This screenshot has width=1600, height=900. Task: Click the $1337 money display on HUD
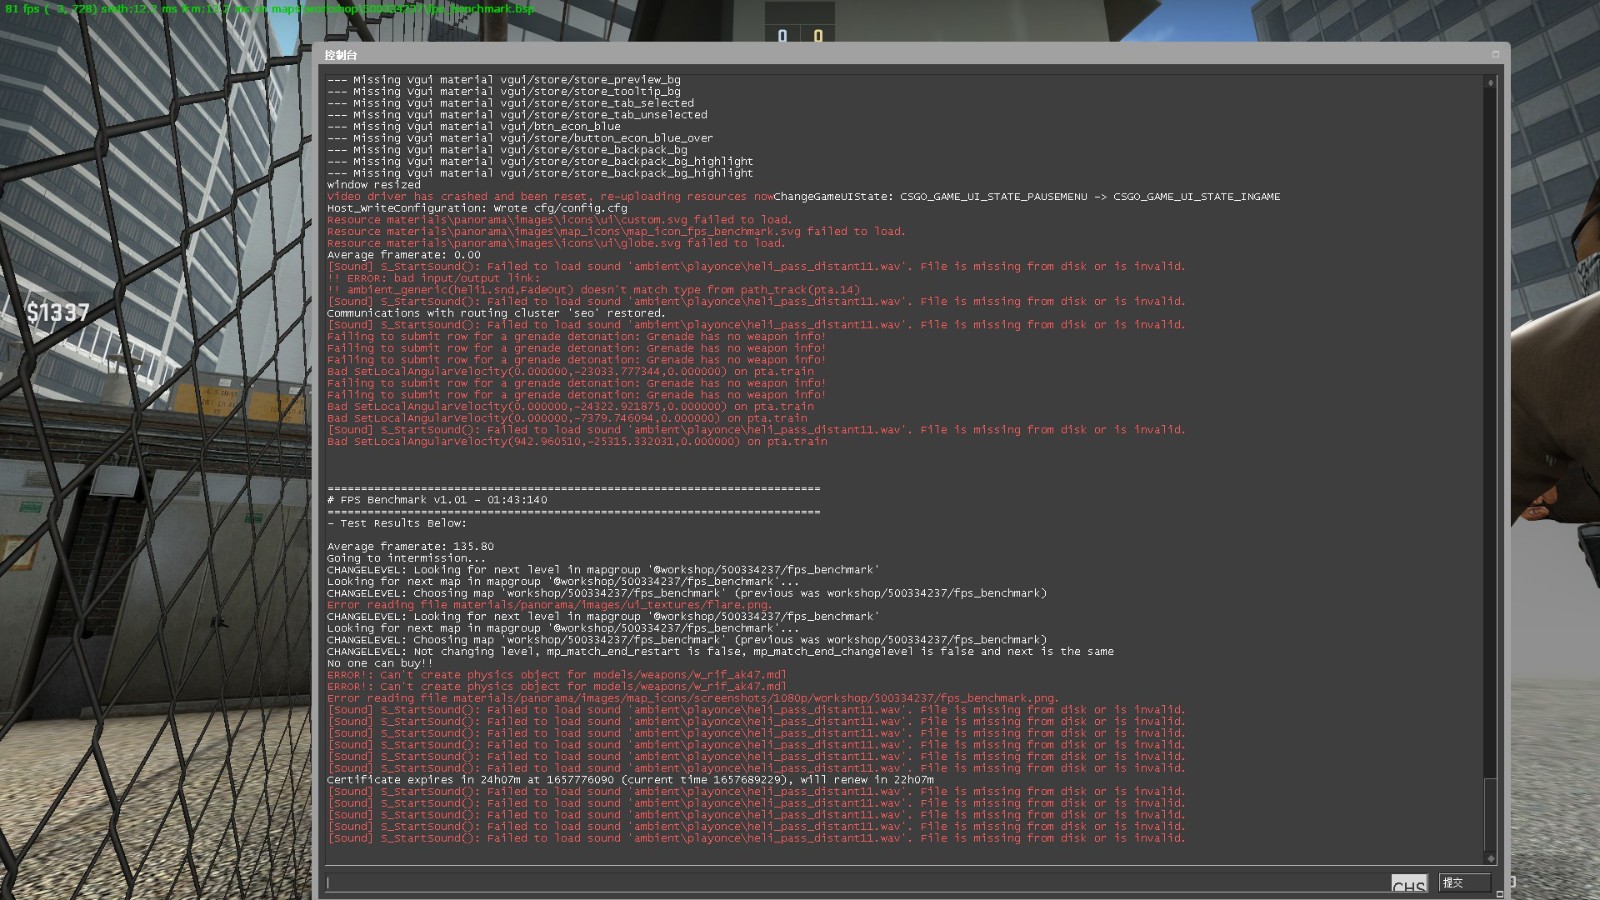(57, 313)
